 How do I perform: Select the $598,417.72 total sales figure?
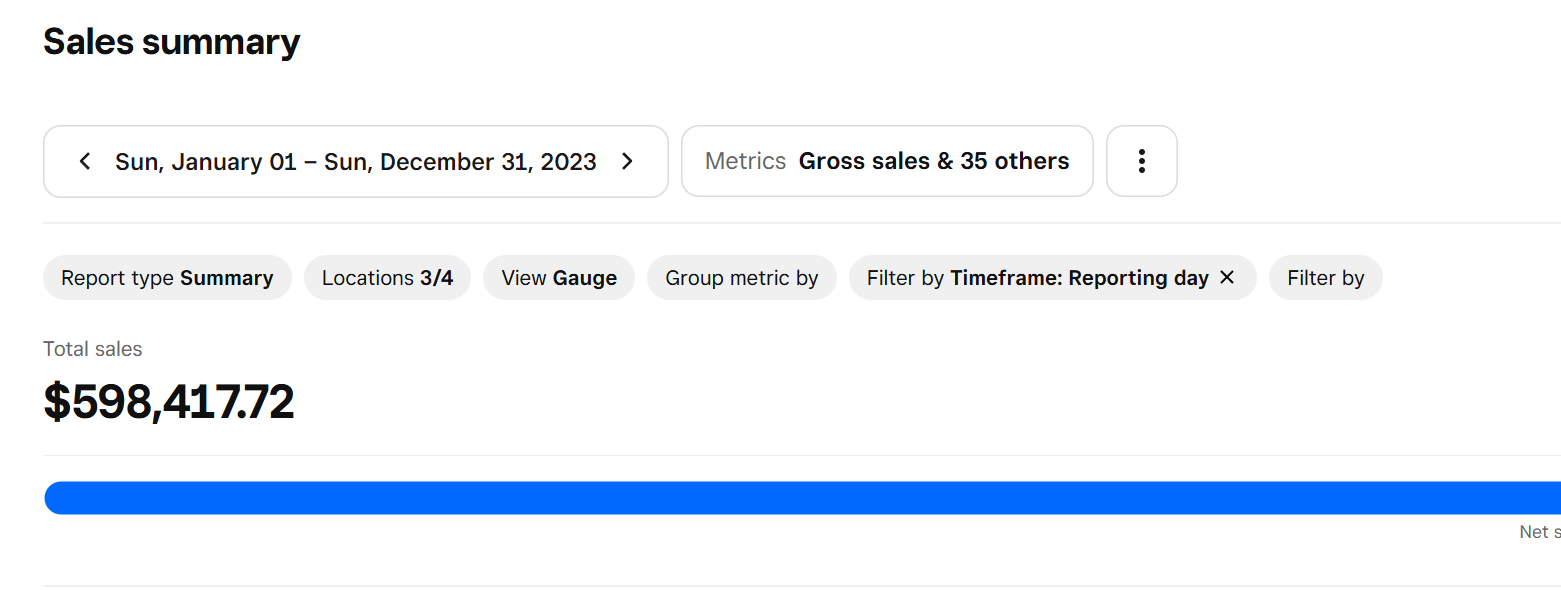click(x=169, y=402)
